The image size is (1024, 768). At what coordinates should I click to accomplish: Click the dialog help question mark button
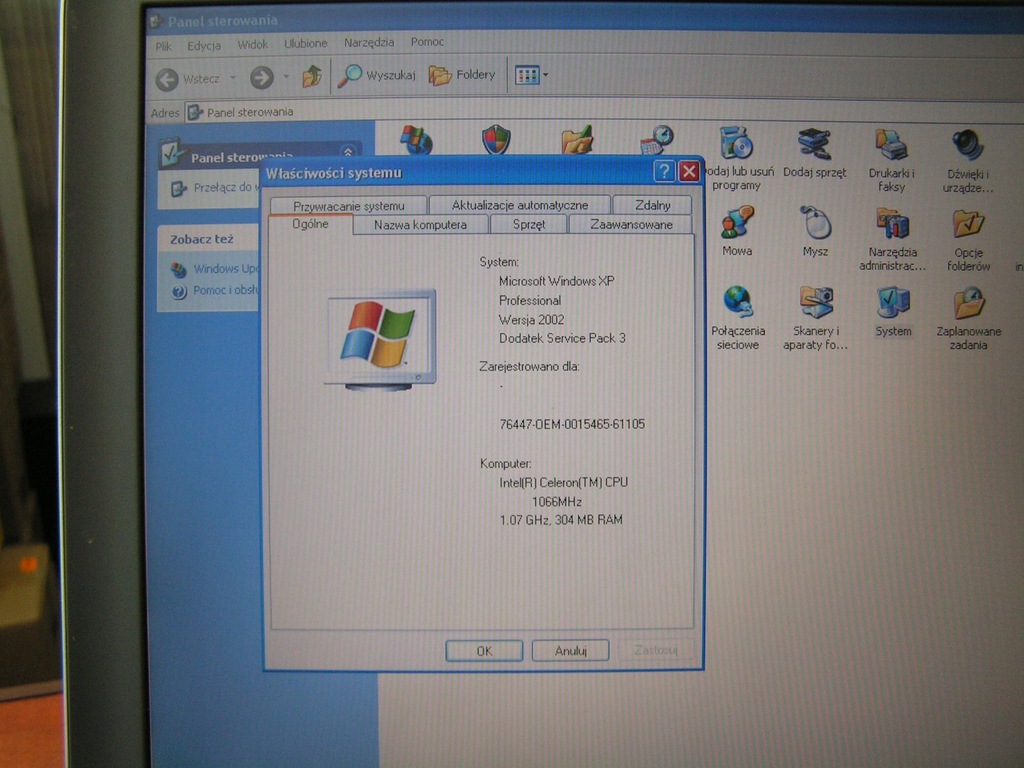point(664,172)
